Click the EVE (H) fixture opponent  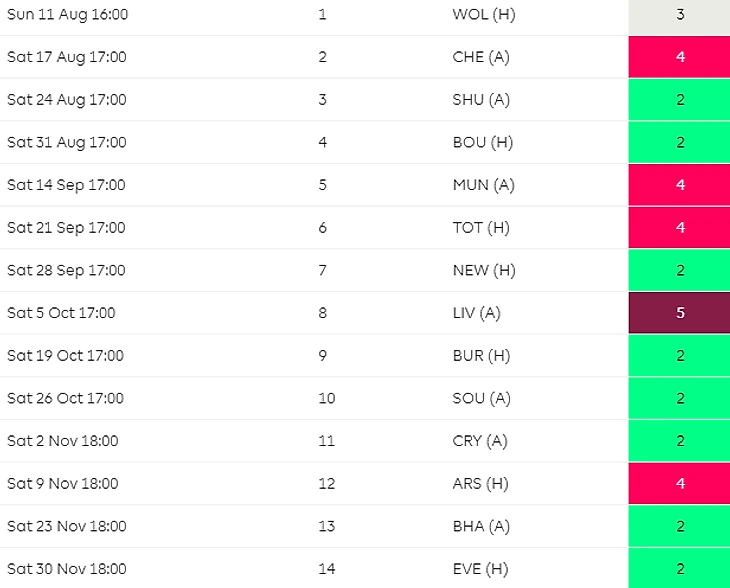480,569
